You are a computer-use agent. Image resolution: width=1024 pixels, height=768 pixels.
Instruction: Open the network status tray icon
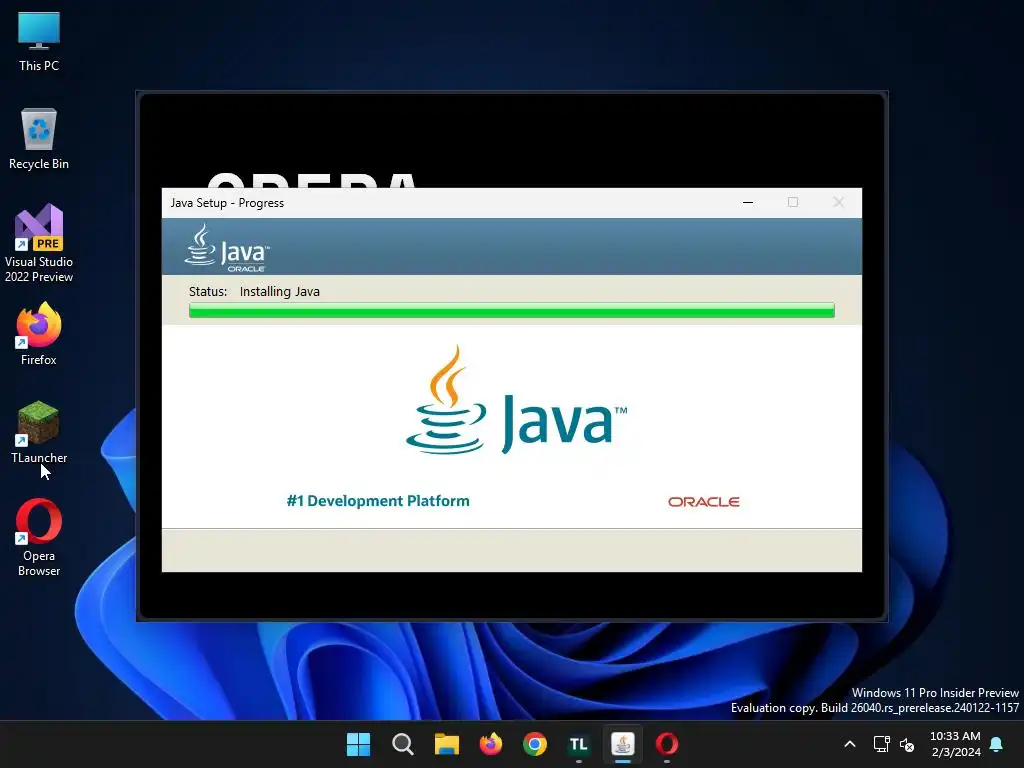pyautogui.click(x=882, y=744)
